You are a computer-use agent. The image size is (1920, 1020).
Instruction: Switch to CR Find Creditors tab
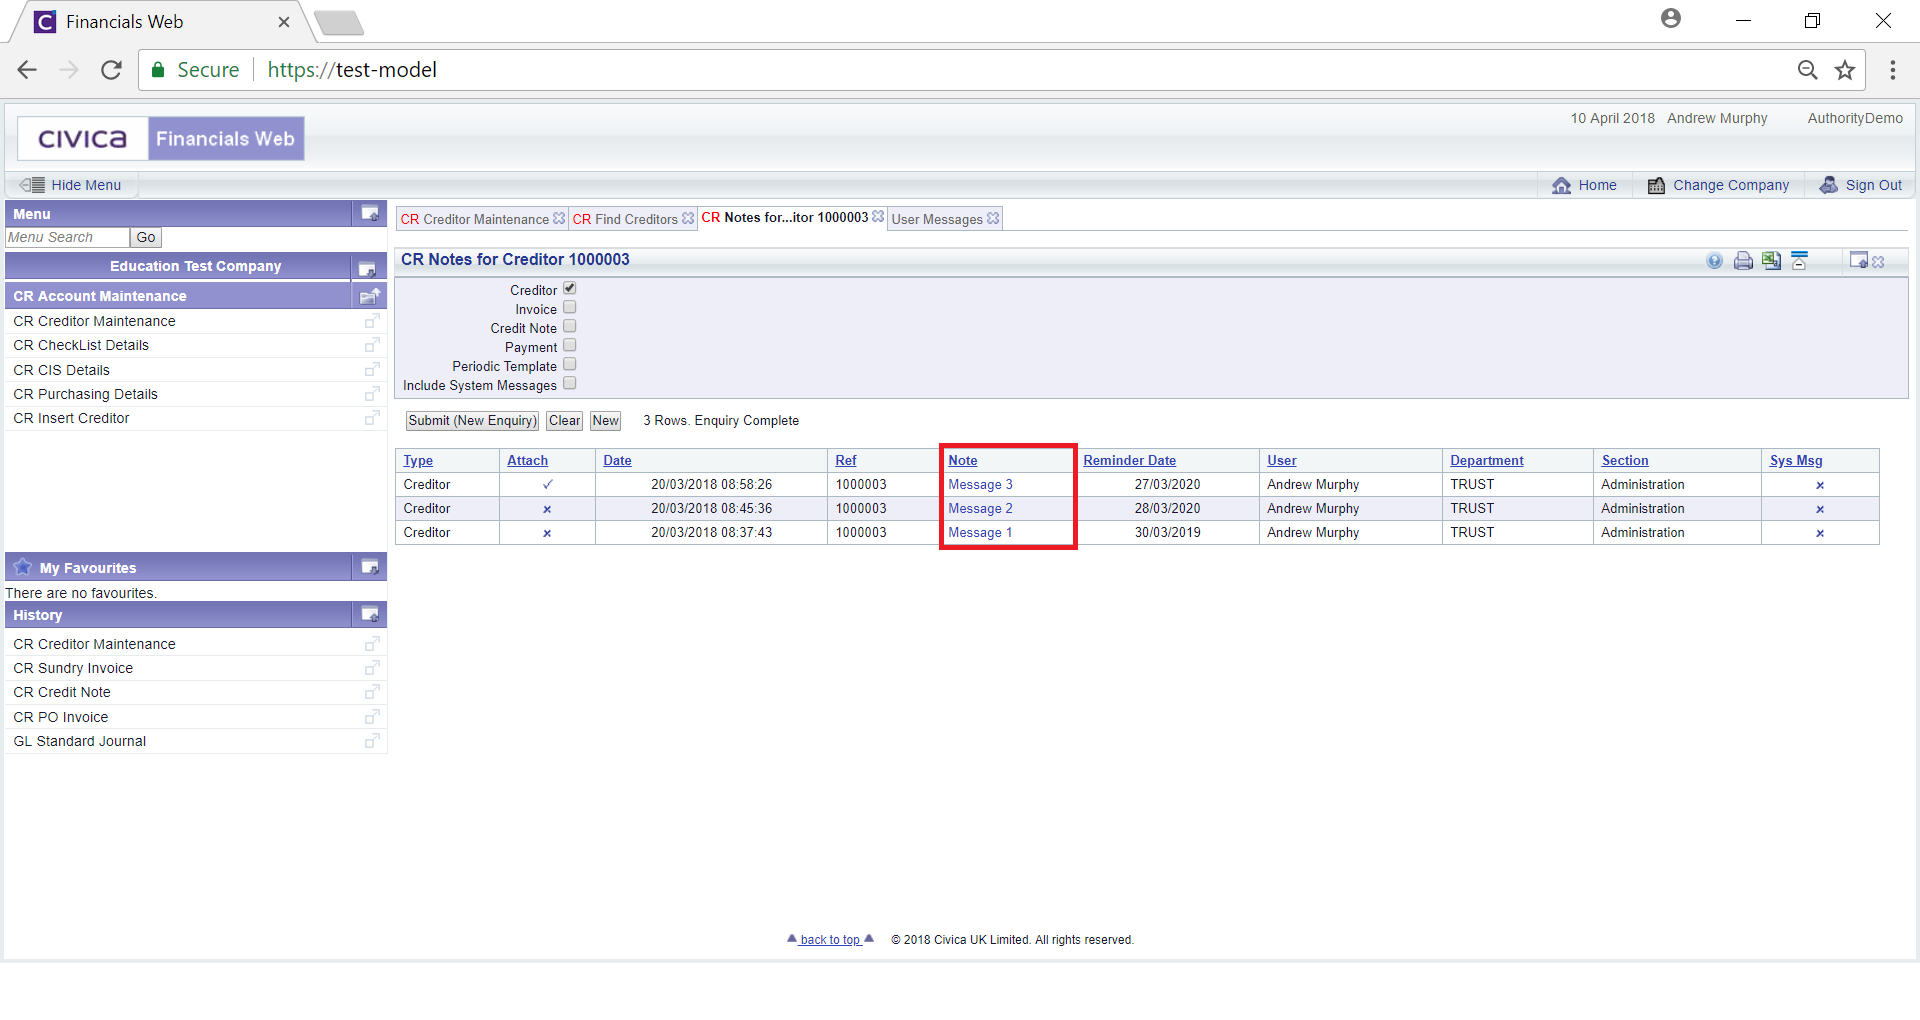625,219
